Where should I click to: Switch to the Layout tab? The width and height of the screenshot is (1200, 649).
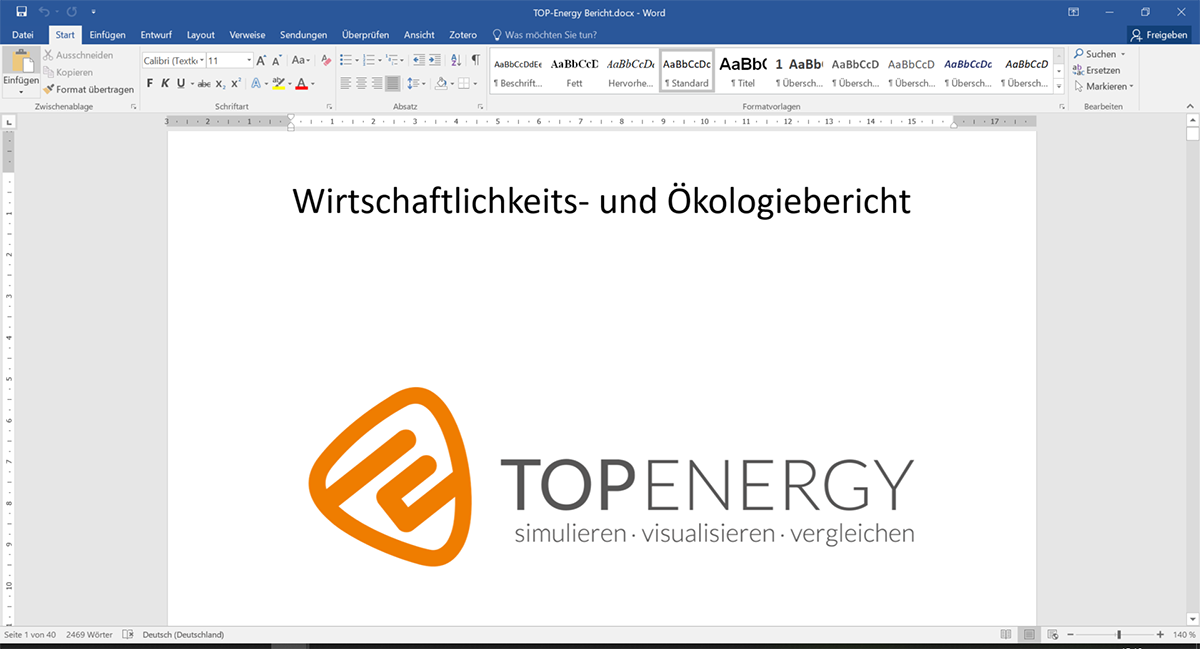[x=201, y=35]
